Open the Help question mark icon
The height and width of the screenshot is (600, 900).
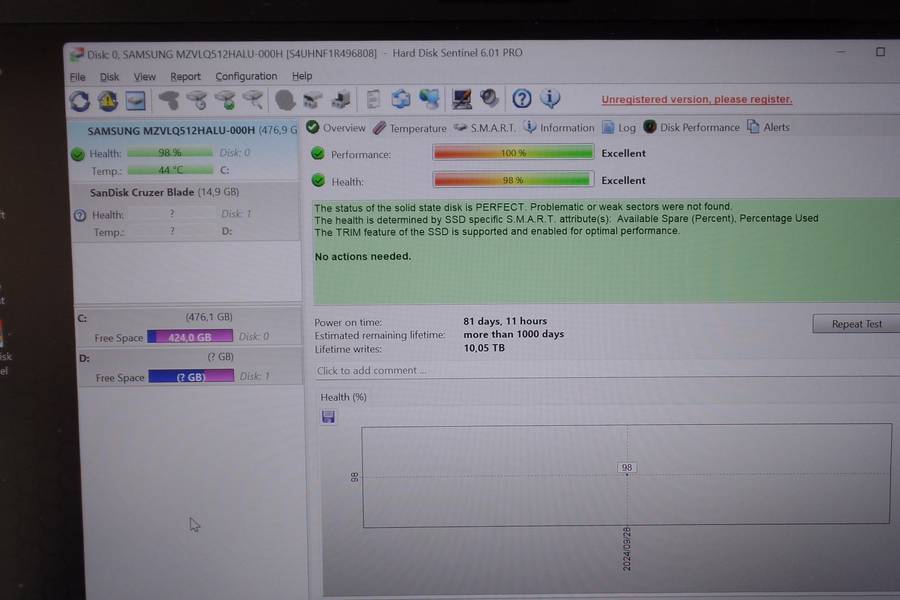(x=521, y=98)
